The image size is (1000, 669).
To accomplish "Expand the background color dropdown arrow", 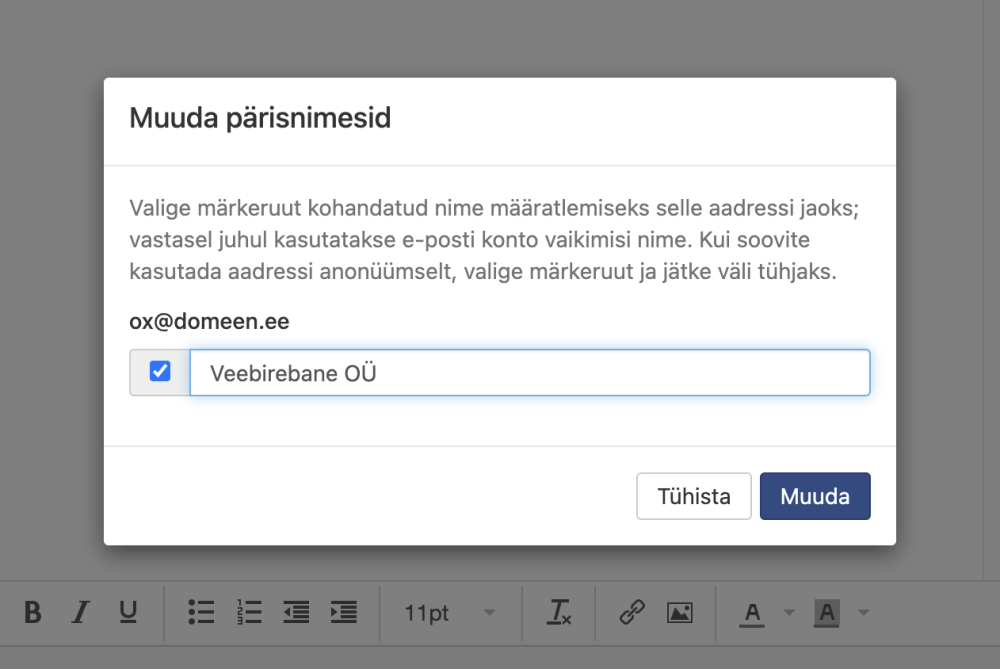I will [x=863, y=613].
